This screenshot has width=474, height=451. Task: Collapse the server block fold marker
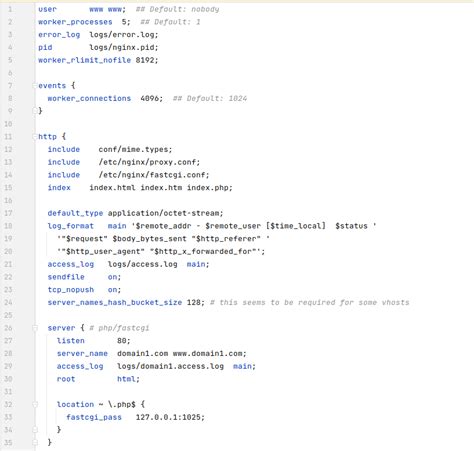click(x=35, y=328)
